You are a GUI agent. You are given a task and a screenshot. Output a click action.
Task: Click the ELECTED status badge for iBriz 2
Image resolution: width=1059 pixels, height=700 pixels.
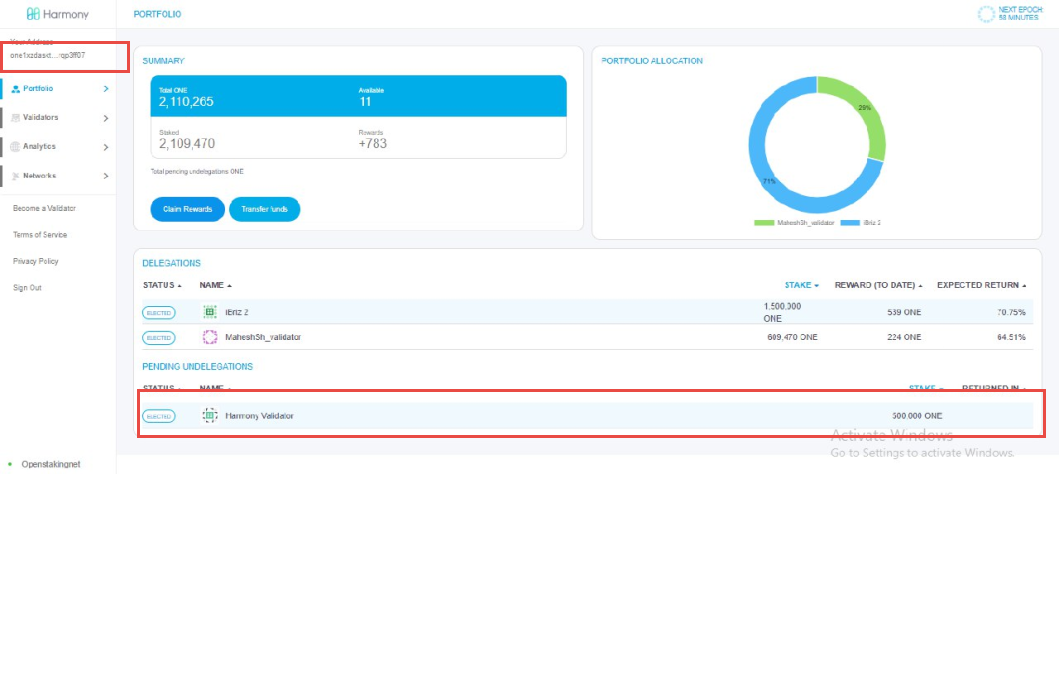pos(158,311)
